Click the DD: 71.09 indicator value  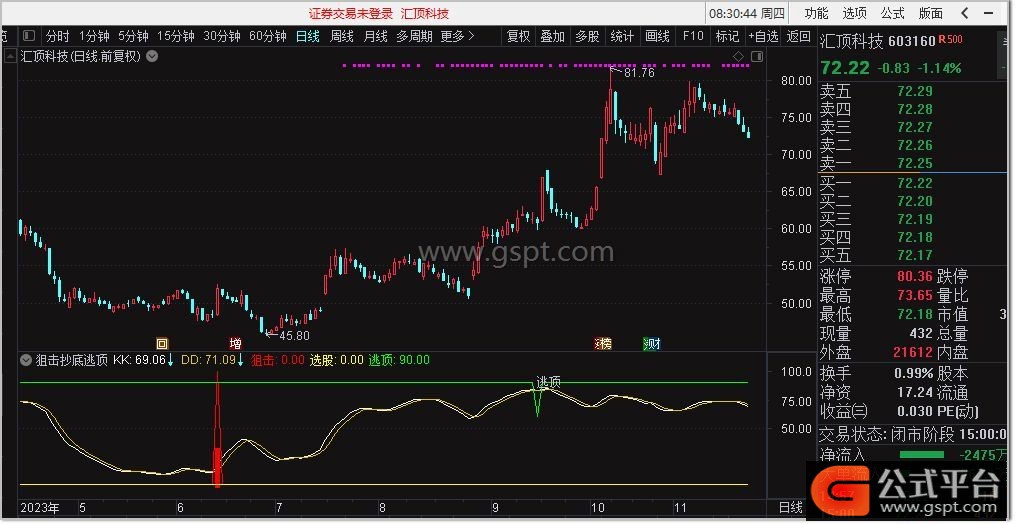coord(212,360)
